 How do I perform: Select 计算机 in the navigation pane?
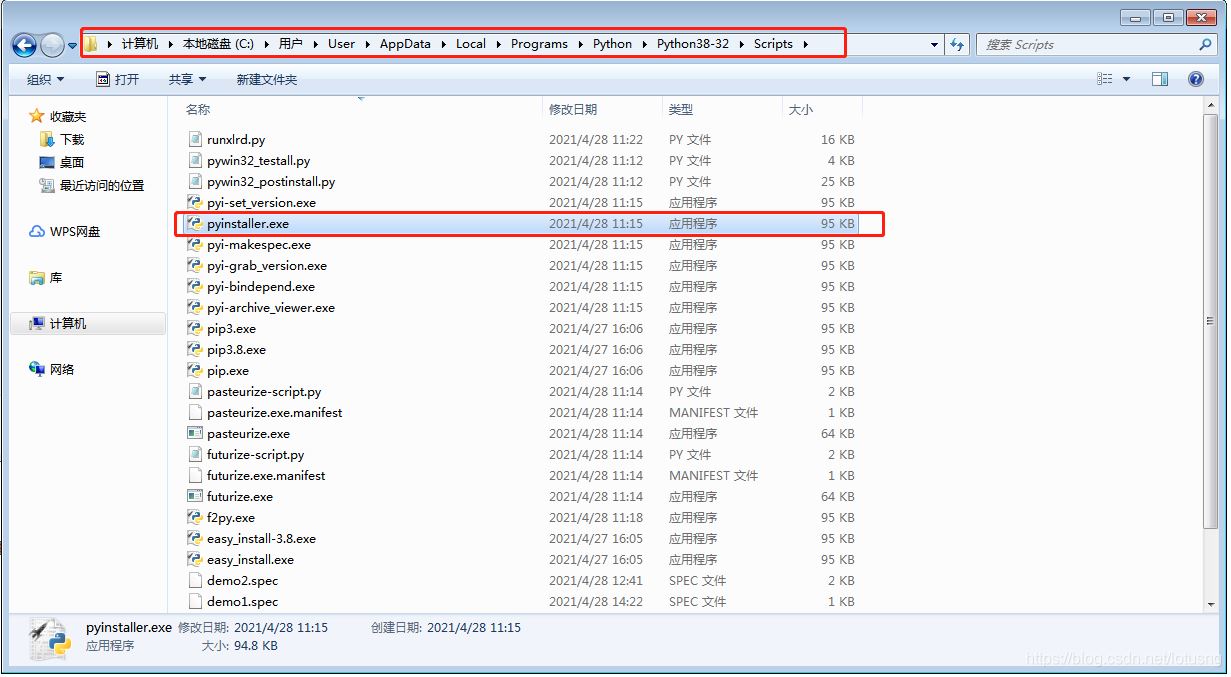tap(68, 324)
